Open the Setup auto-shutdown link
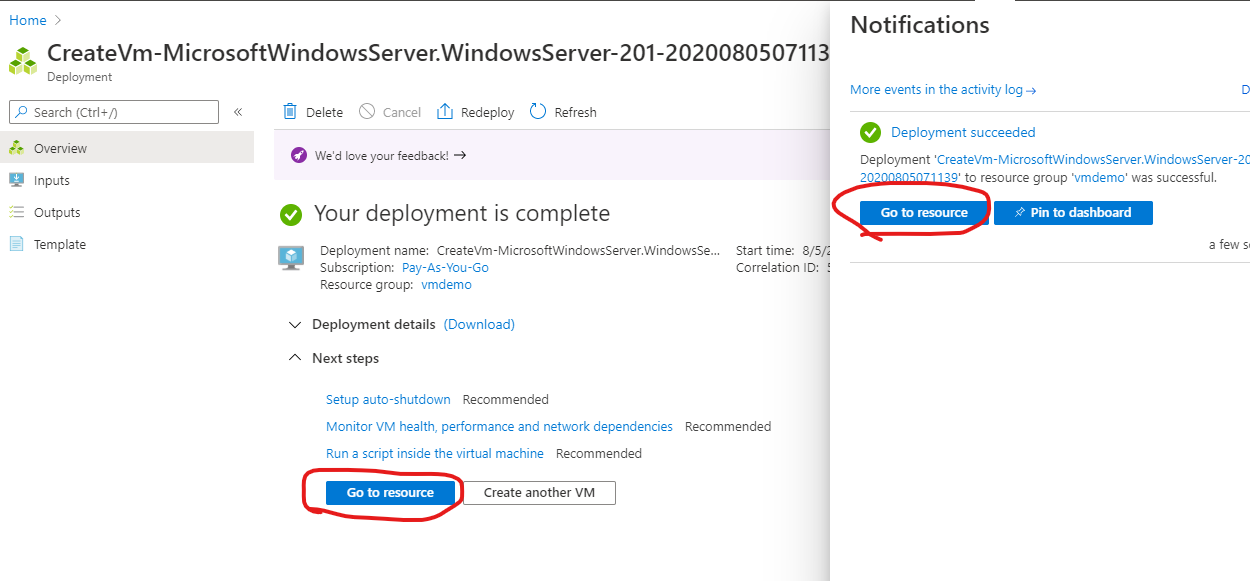Screen dimensions: 1250x581 [x=388, y=399]
